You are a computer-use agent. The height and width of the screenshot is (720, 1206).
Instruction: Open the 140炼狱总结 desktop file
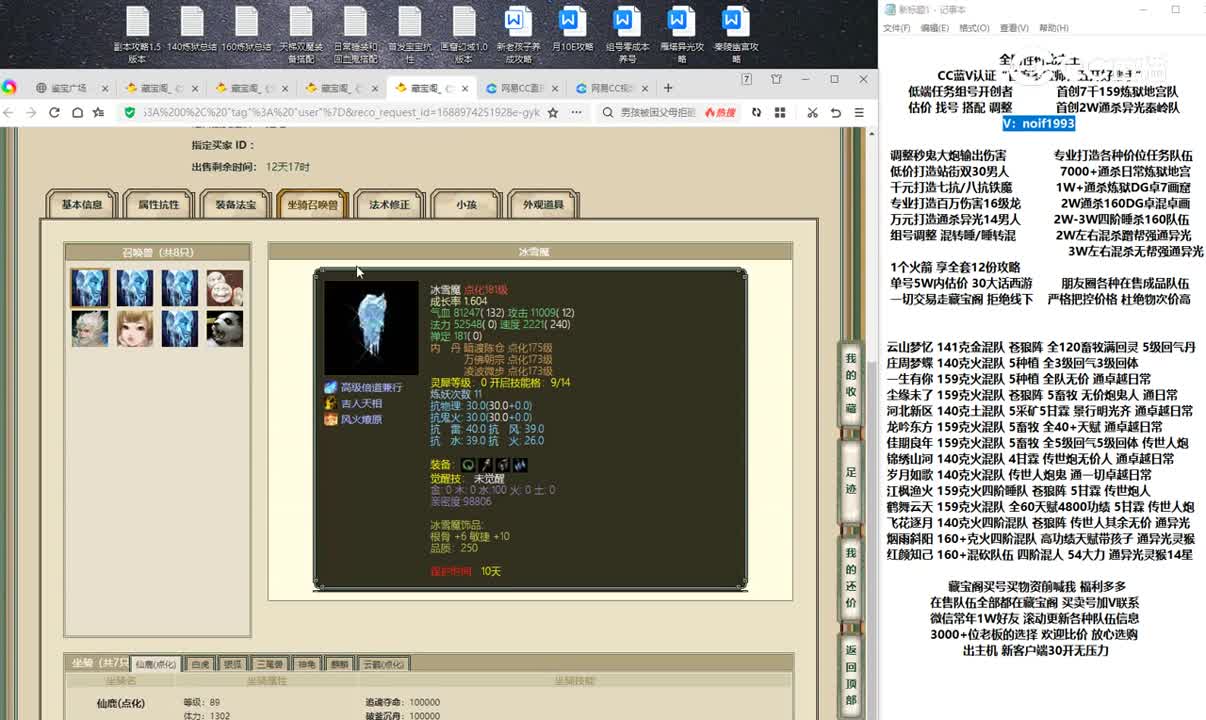tap(192, 29)
